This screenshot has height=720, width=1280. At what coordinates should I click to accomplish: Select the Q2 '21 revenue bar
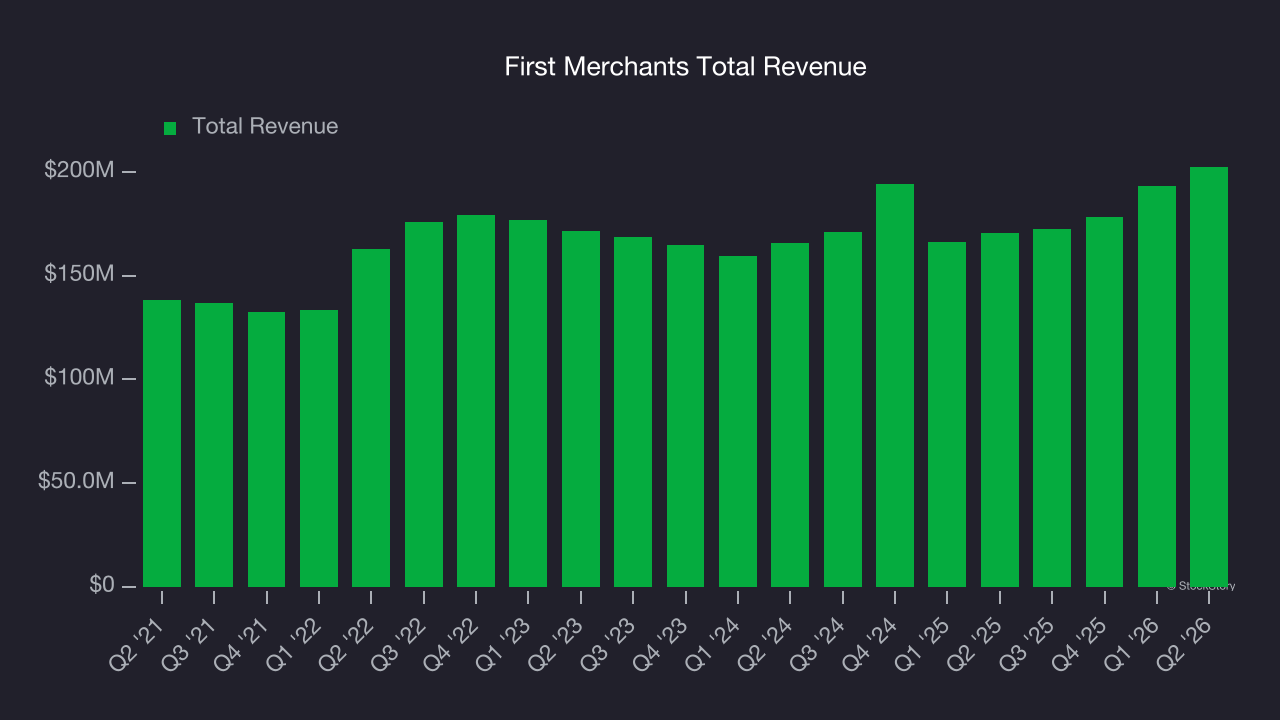(162, 443)
